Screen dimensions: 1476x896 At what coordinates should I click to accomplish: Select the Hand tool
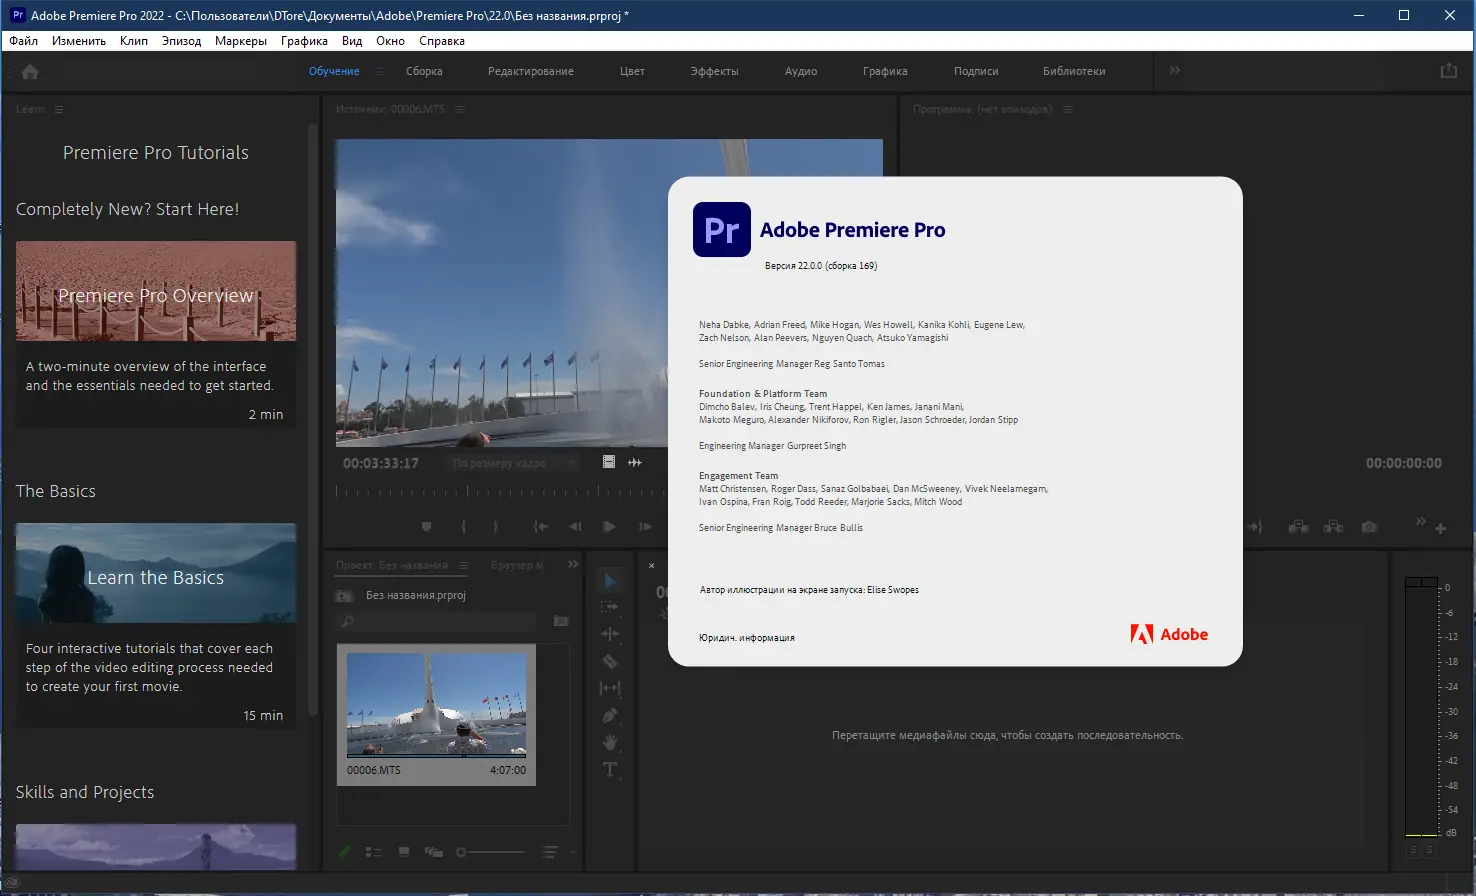[x=609, y=742]
